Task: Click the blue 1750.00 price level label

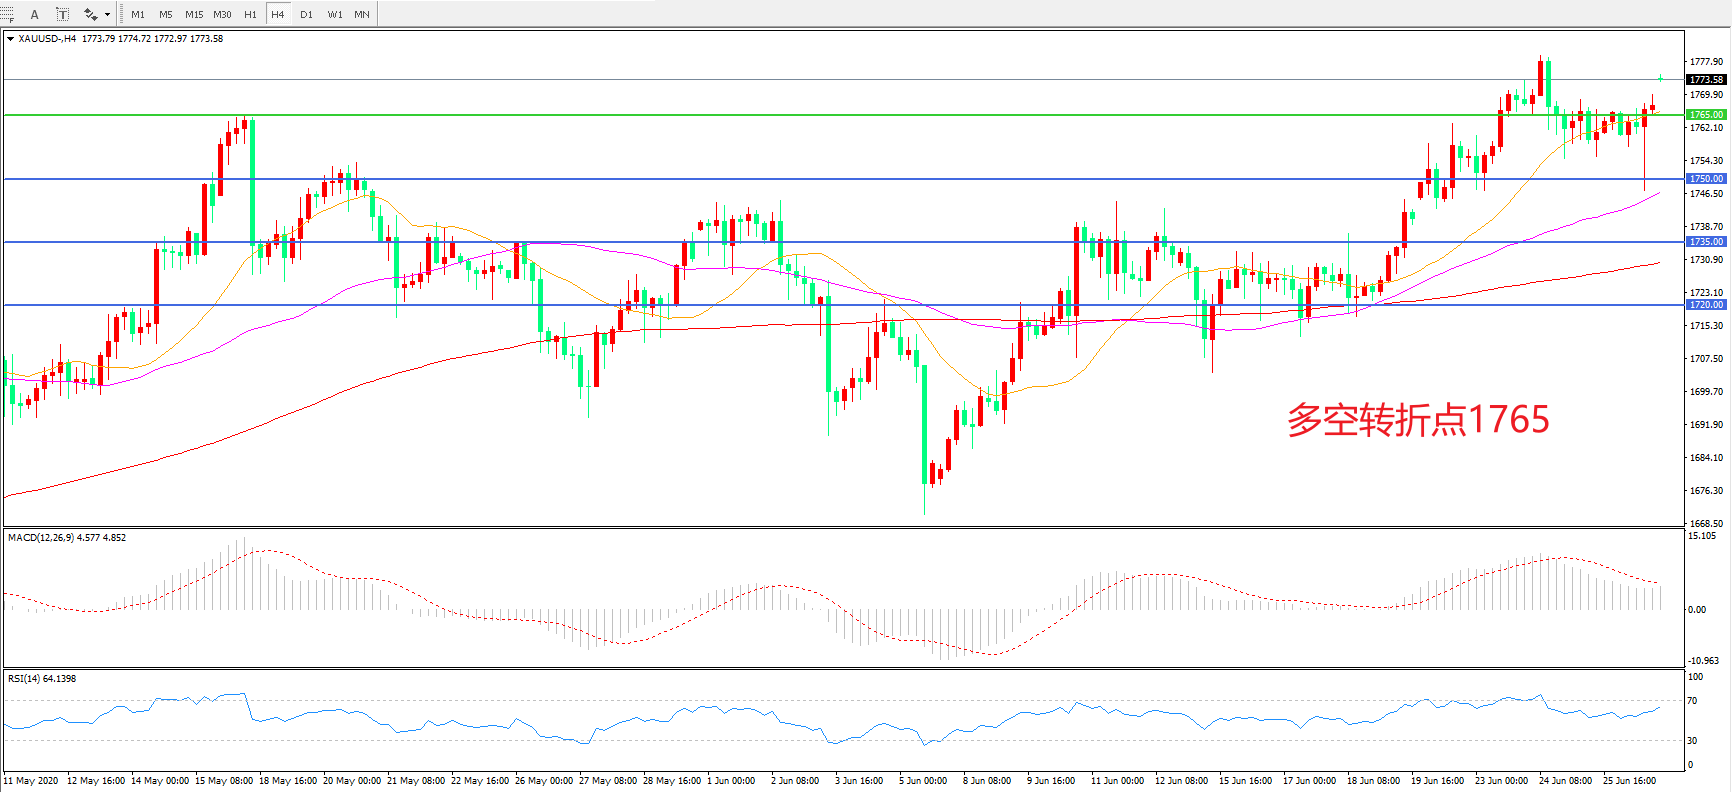Action: 1706,179
